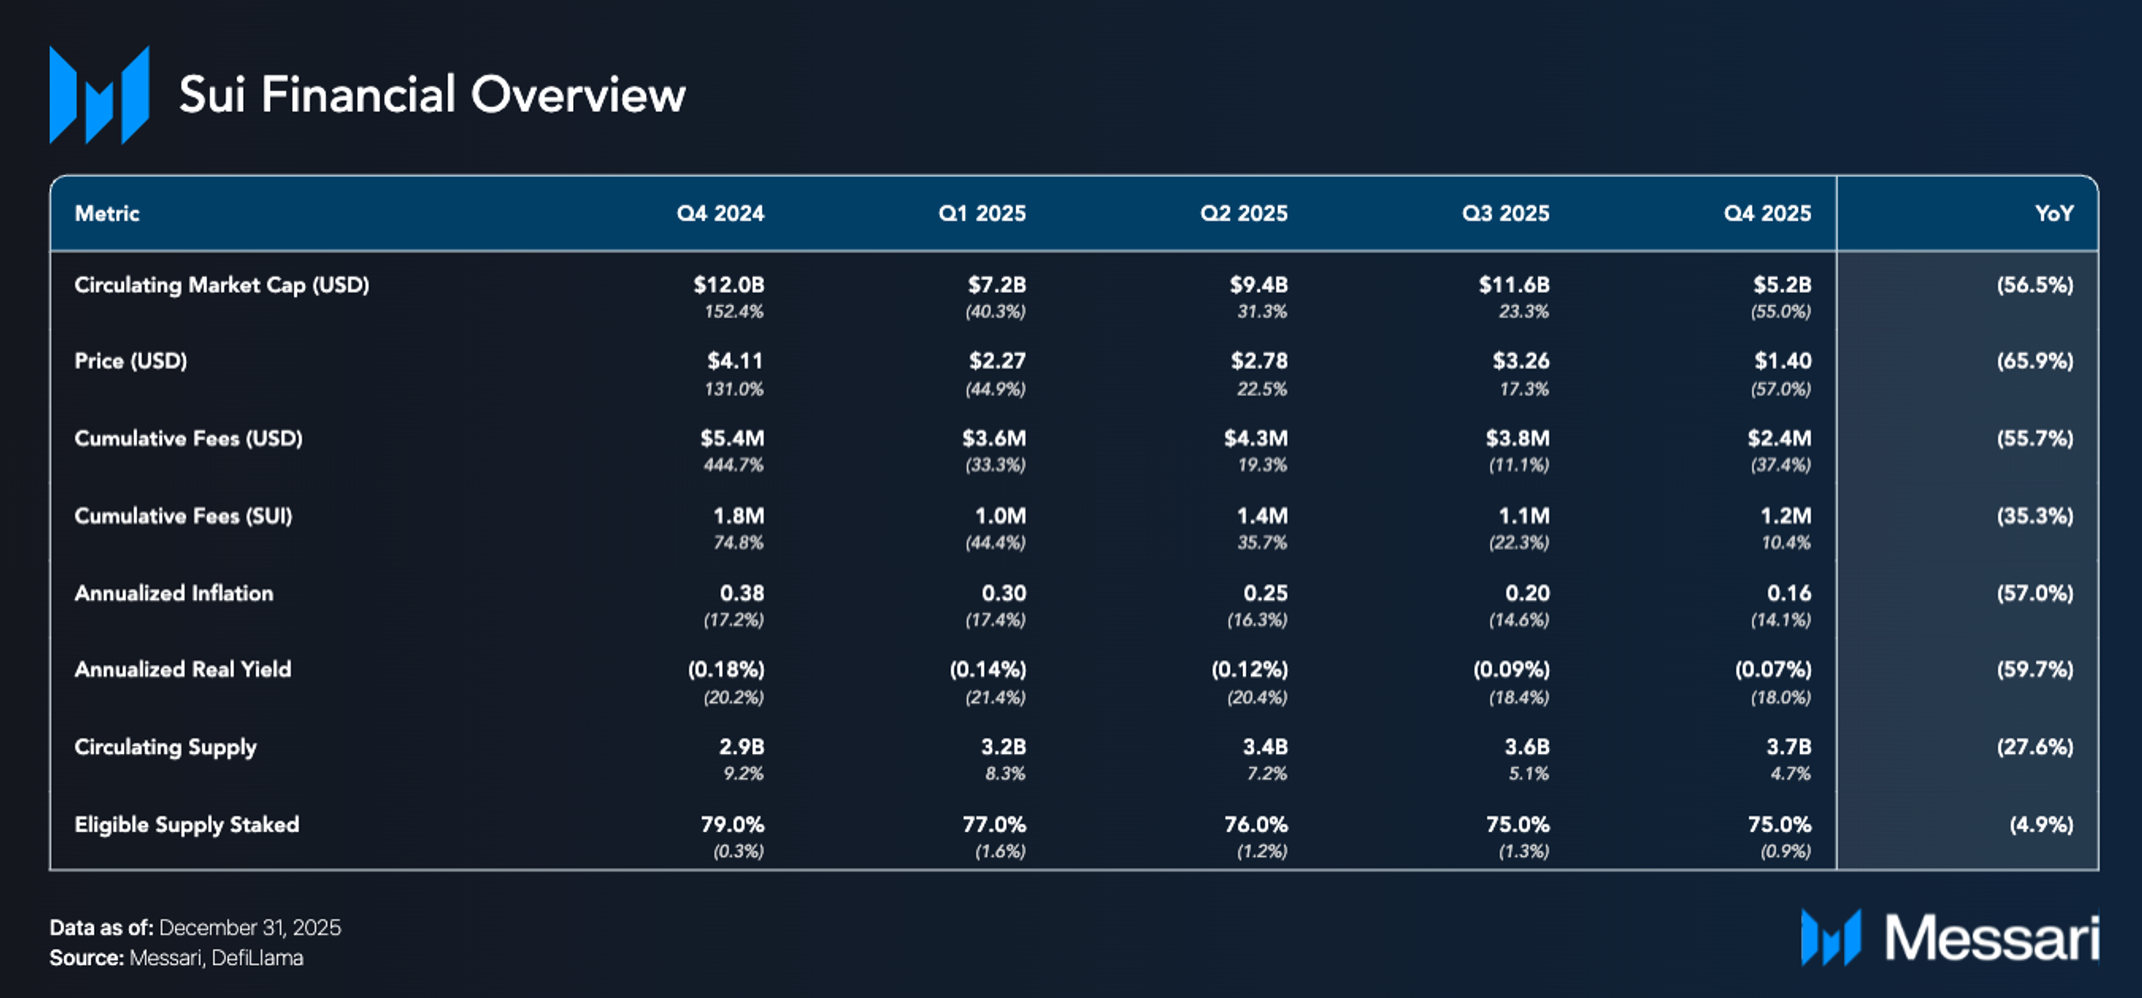Click the 'Cumulative Fees (SUI)' row label
The image size is (2142, 998).
point(183,516)
